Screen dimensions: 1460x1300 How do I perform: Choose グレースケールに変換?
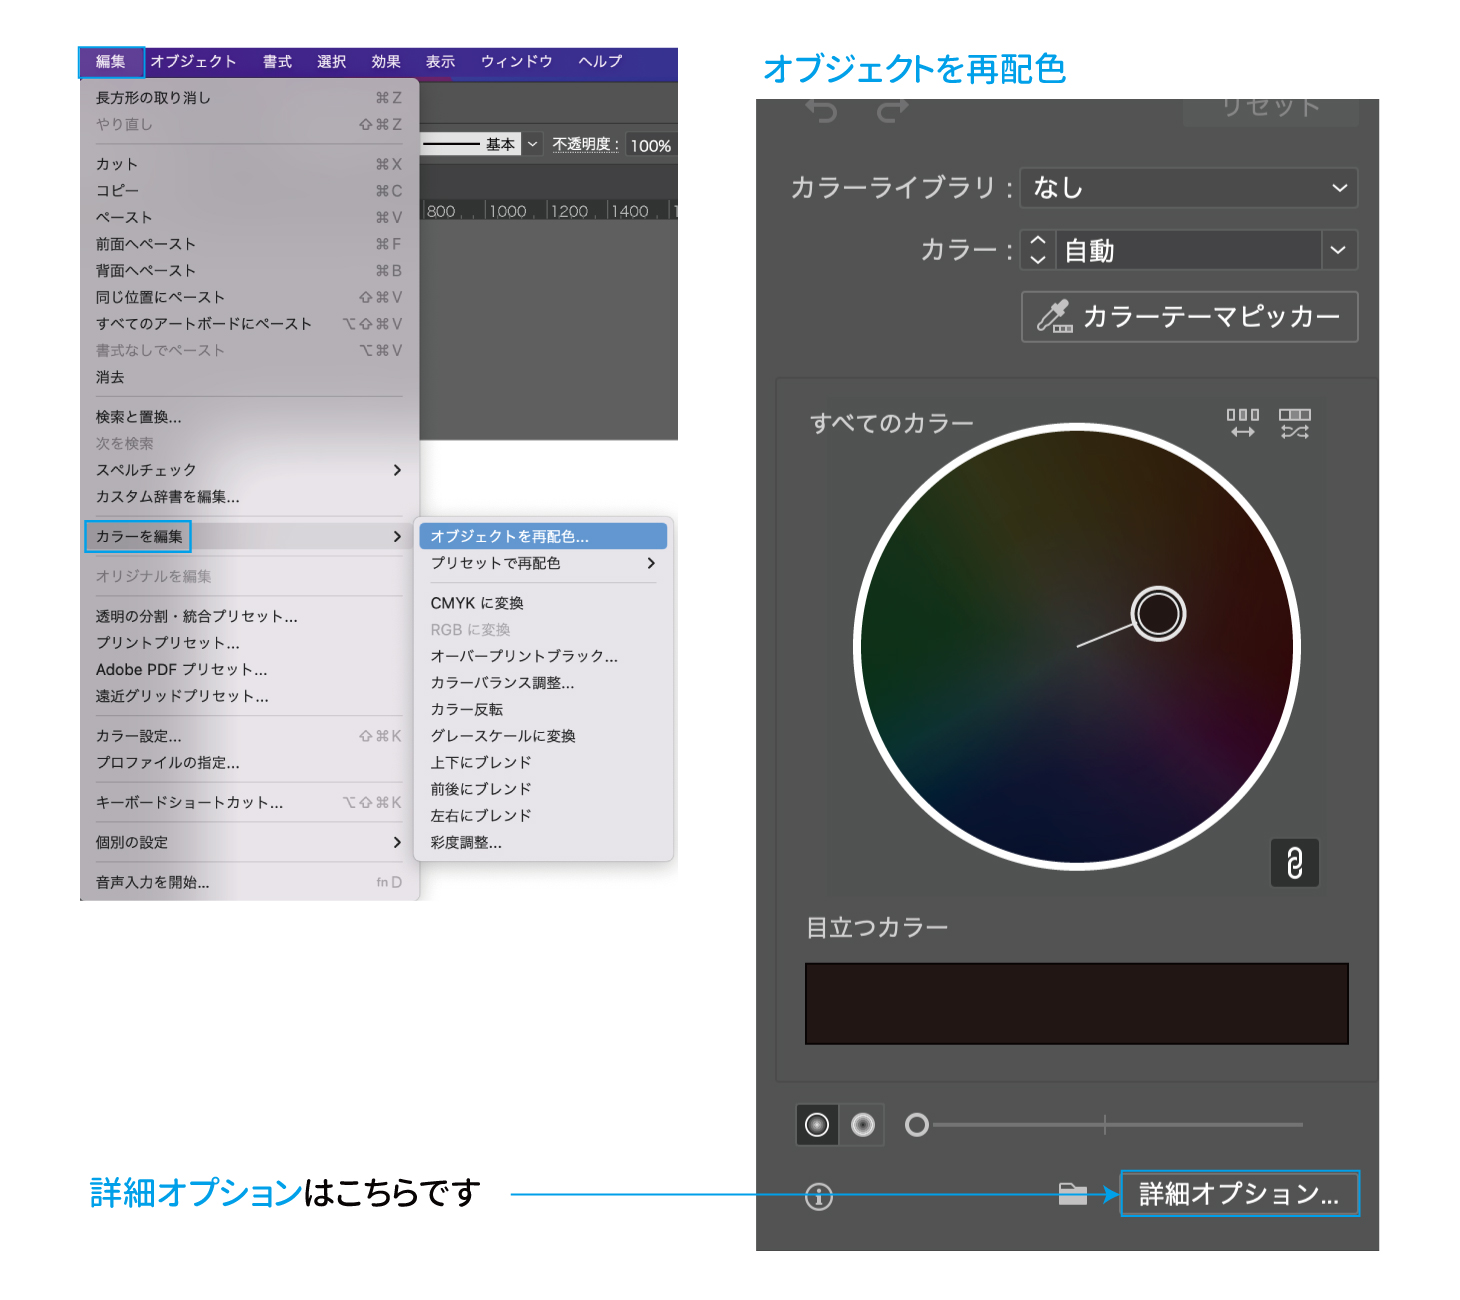click(x=543, y=736)
